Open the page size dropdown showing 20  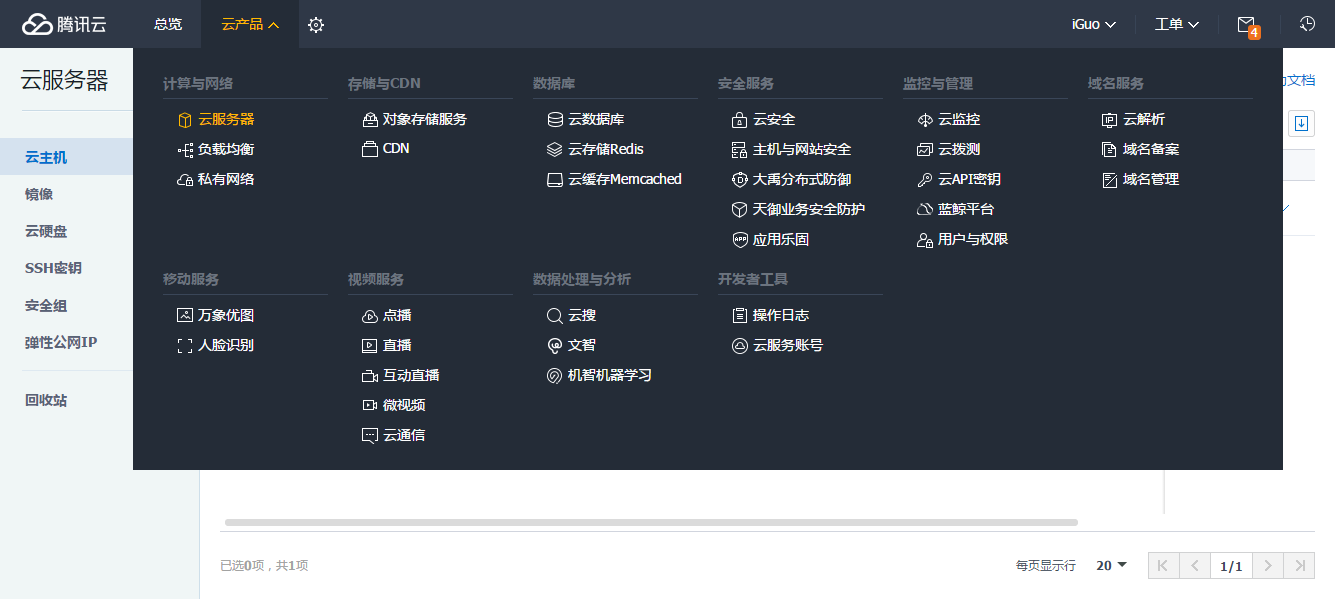point(1111,565)
